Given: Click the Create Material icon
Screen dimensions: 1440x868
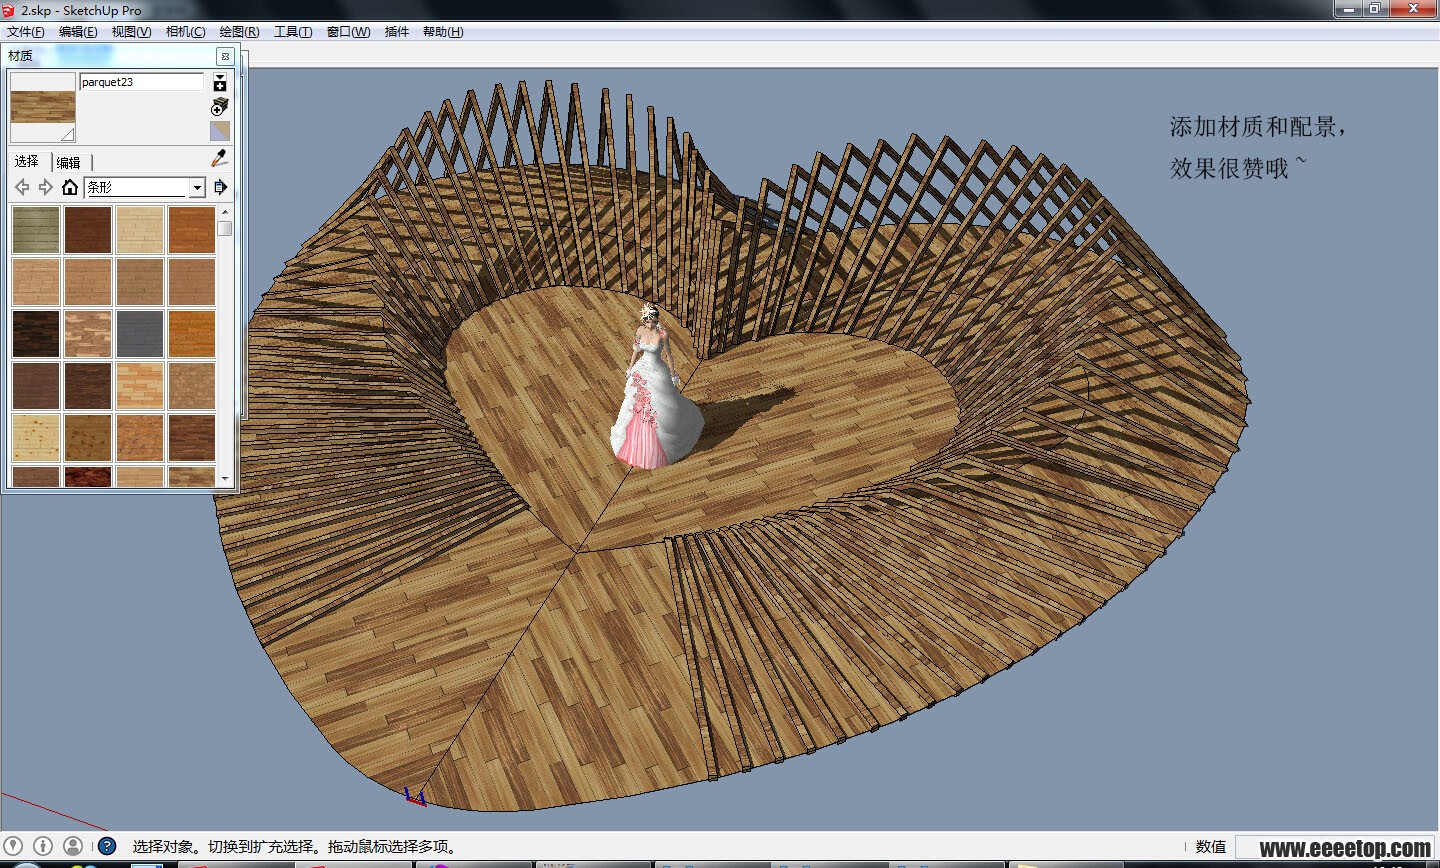Looking at the screenshot, I should (220, 107).
